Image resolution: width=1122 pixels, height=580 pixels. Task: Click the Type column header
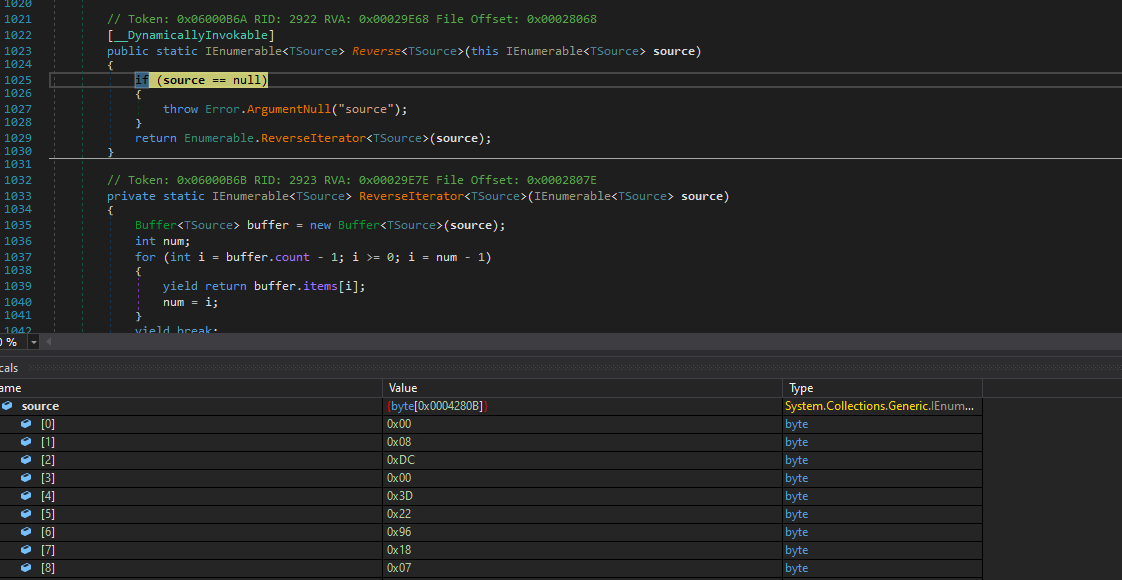tap(882, 388)
